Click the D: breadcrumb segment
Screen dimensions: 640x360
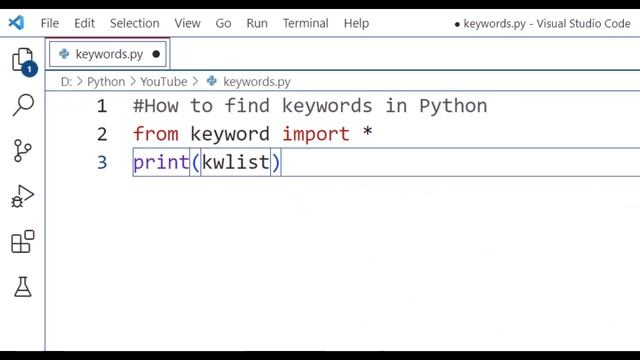click(66, 82)
